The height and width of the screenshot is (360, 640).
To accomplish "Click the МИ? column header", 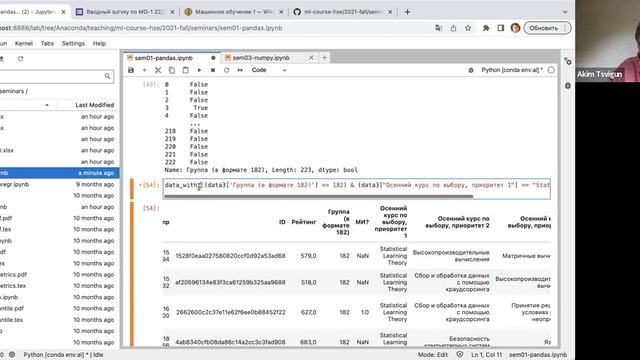I will [x=362, y=222].
